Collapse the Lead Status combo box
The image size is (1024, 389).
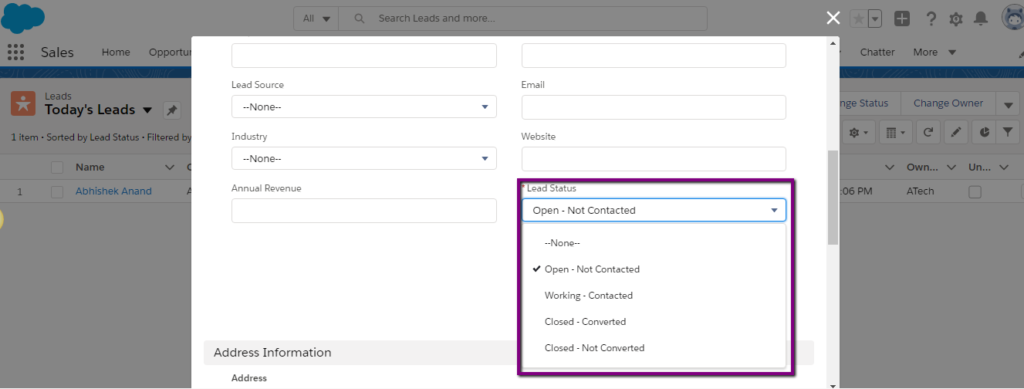pos(654,210)
